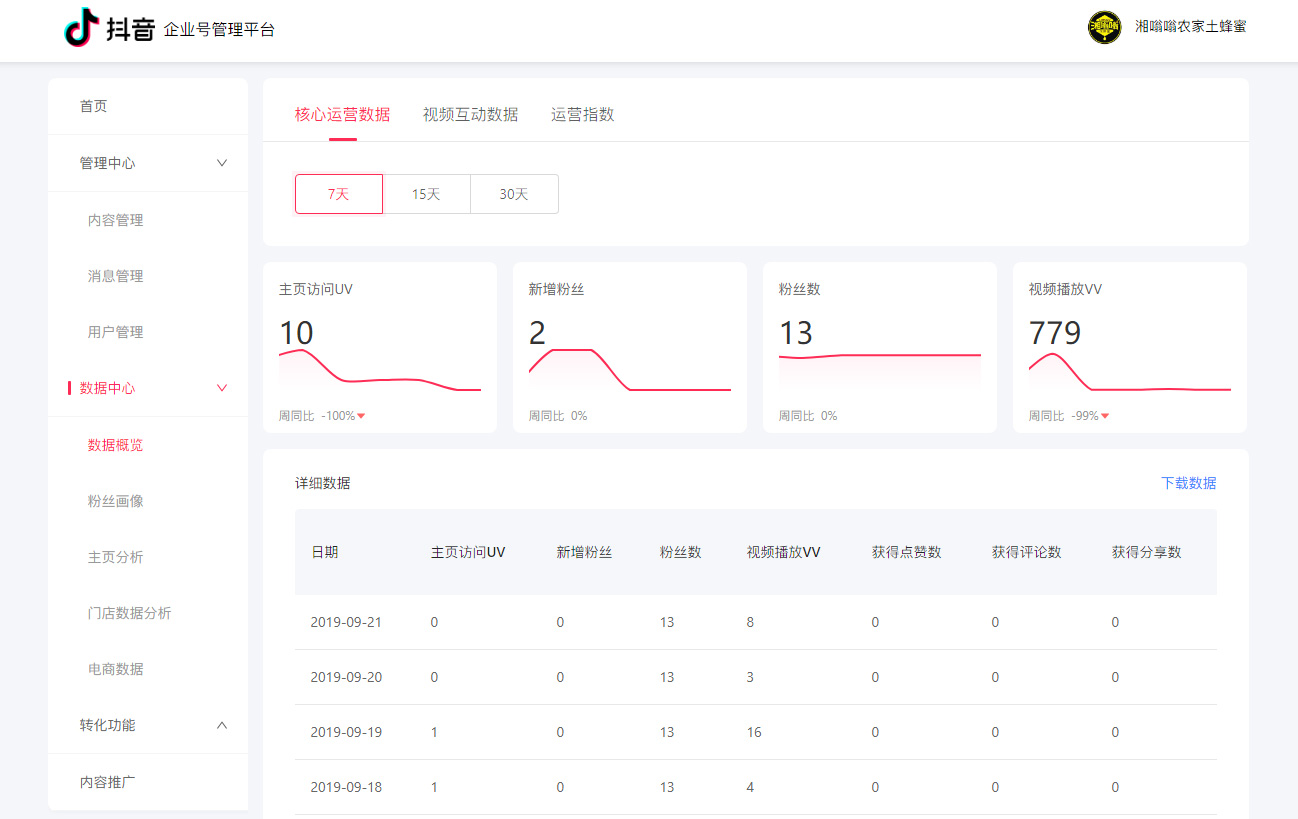This screenshot has width=1298, height=819.
Task: Click the 粉丝数 trend chart
Action: [880, 370]
